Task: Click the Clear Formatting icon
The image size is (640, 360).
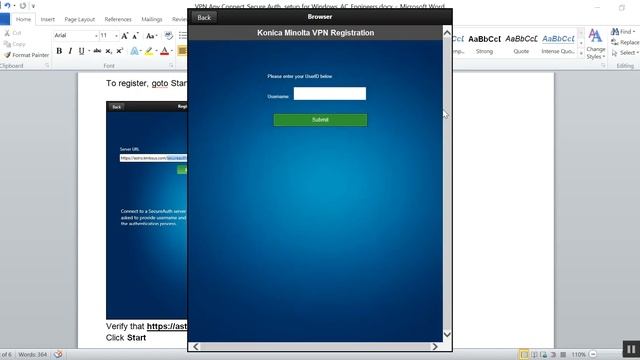Action: (169, 36)
